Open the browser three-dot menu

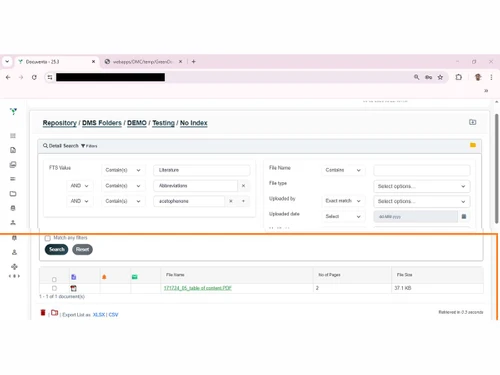pos(491,77)
